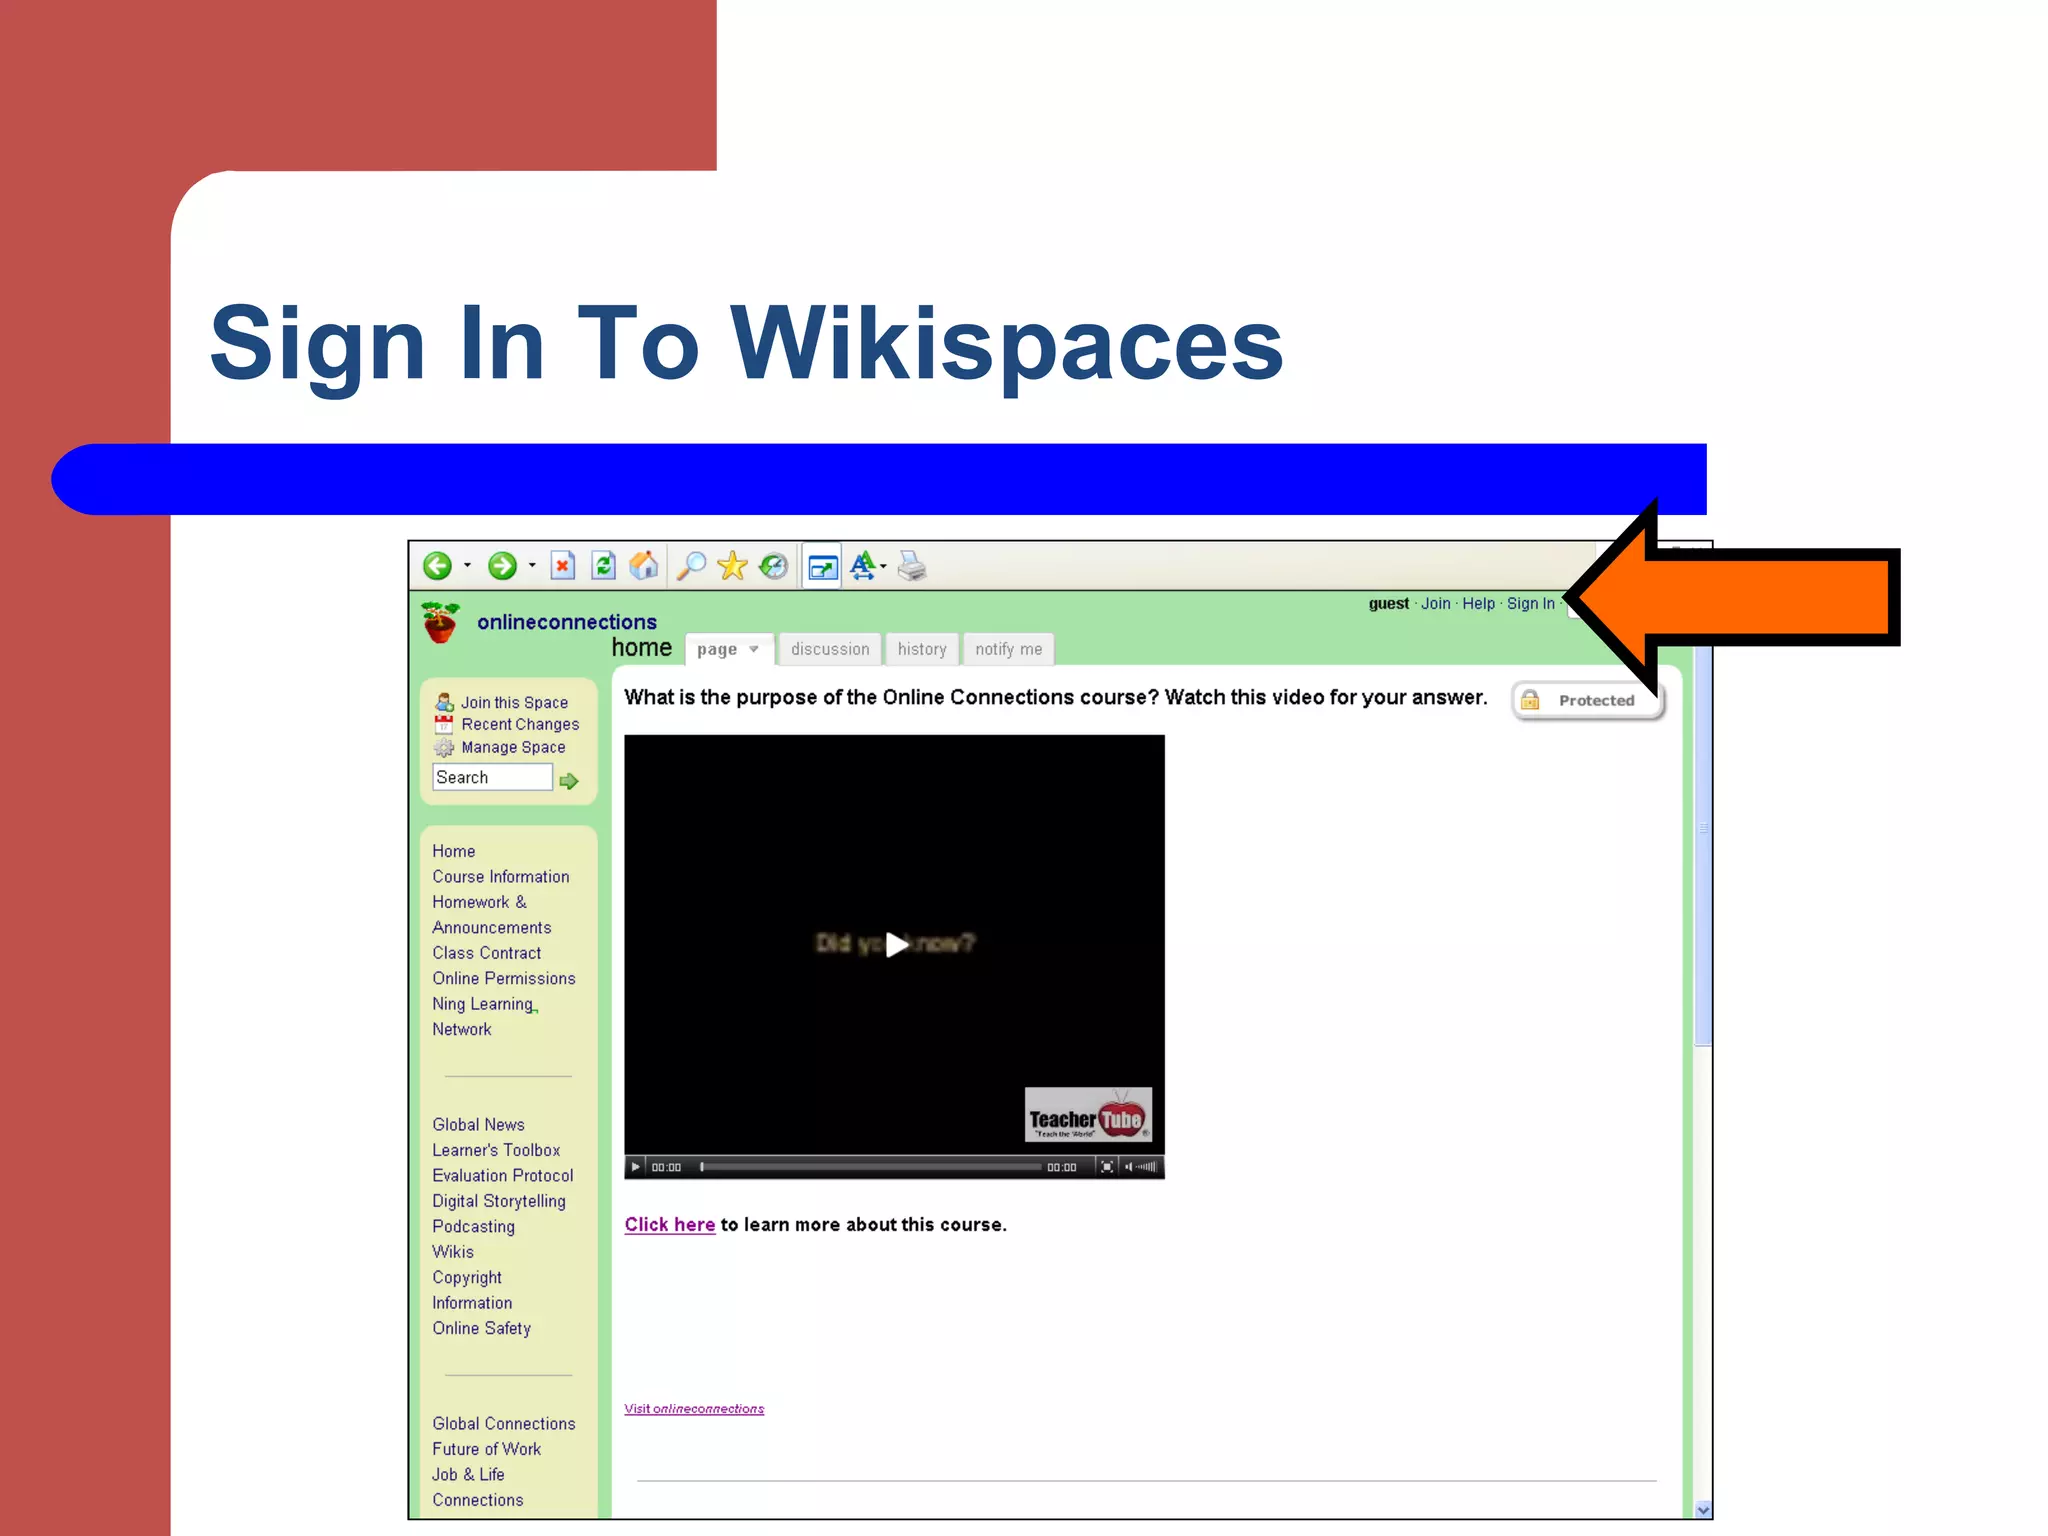Click the full screen window toolbar icon
Screen dimensions: 2048x1536
(822, 568)
